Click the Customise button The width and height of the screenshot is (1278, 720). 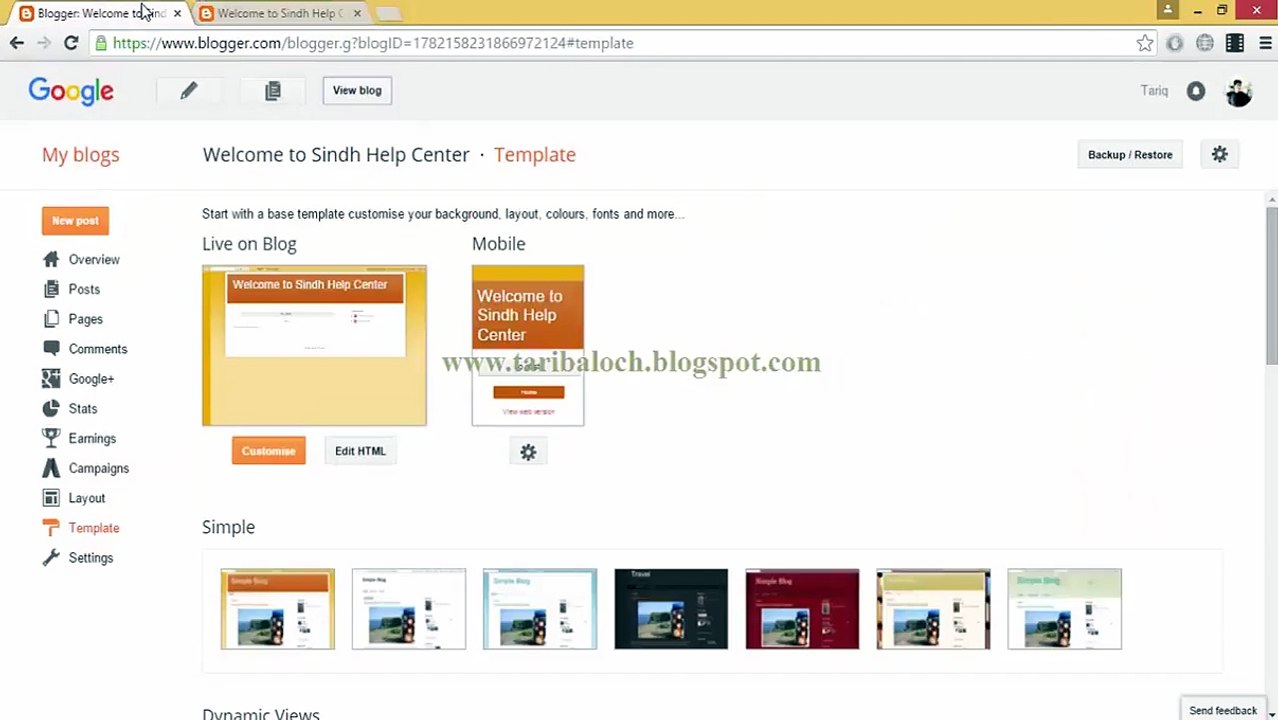click(x=268, y=451)
